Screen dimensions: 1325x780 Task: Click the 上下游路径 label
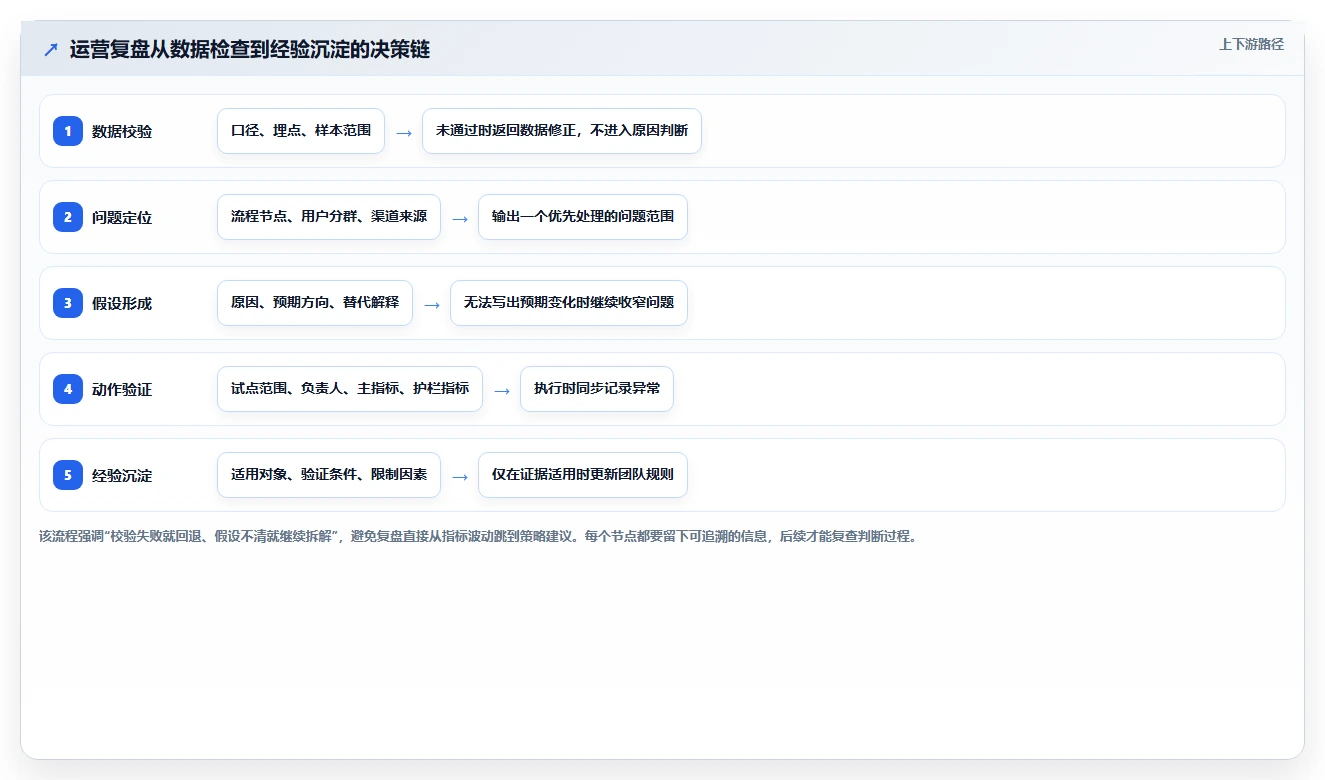(x=1251, y=44)
